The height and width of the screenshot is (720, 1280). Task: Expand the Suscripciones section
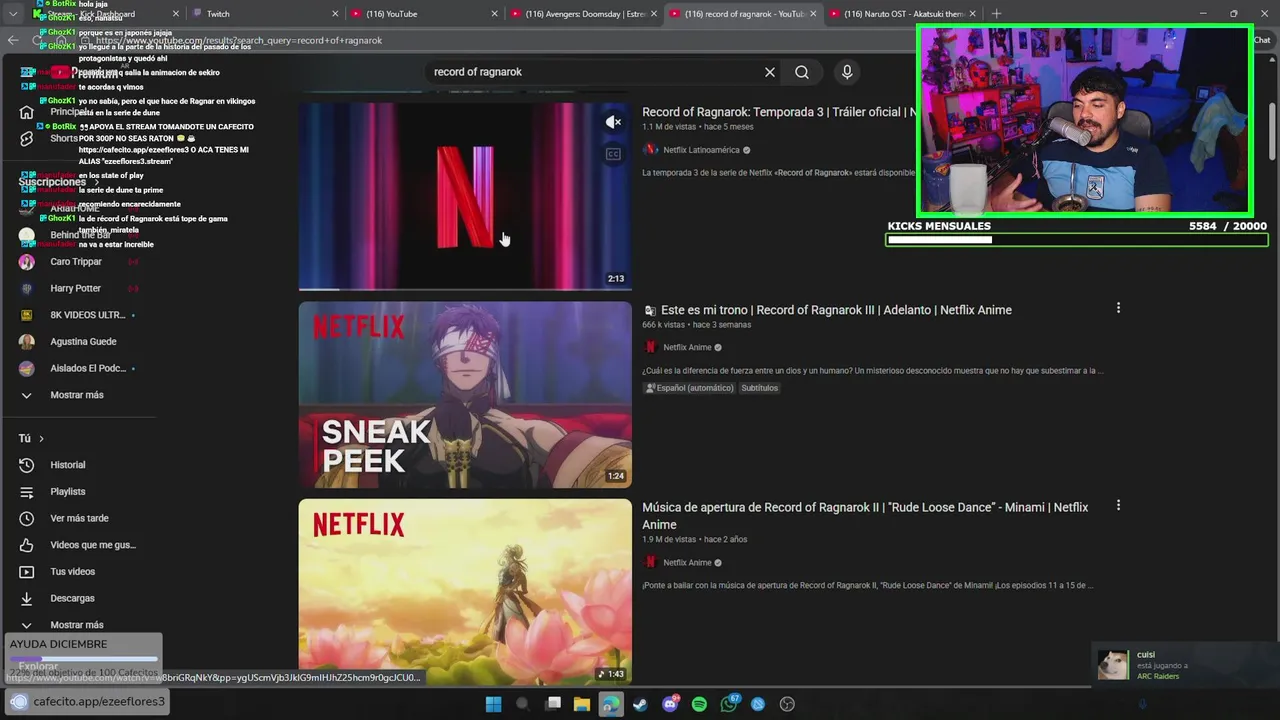point(57,182)
